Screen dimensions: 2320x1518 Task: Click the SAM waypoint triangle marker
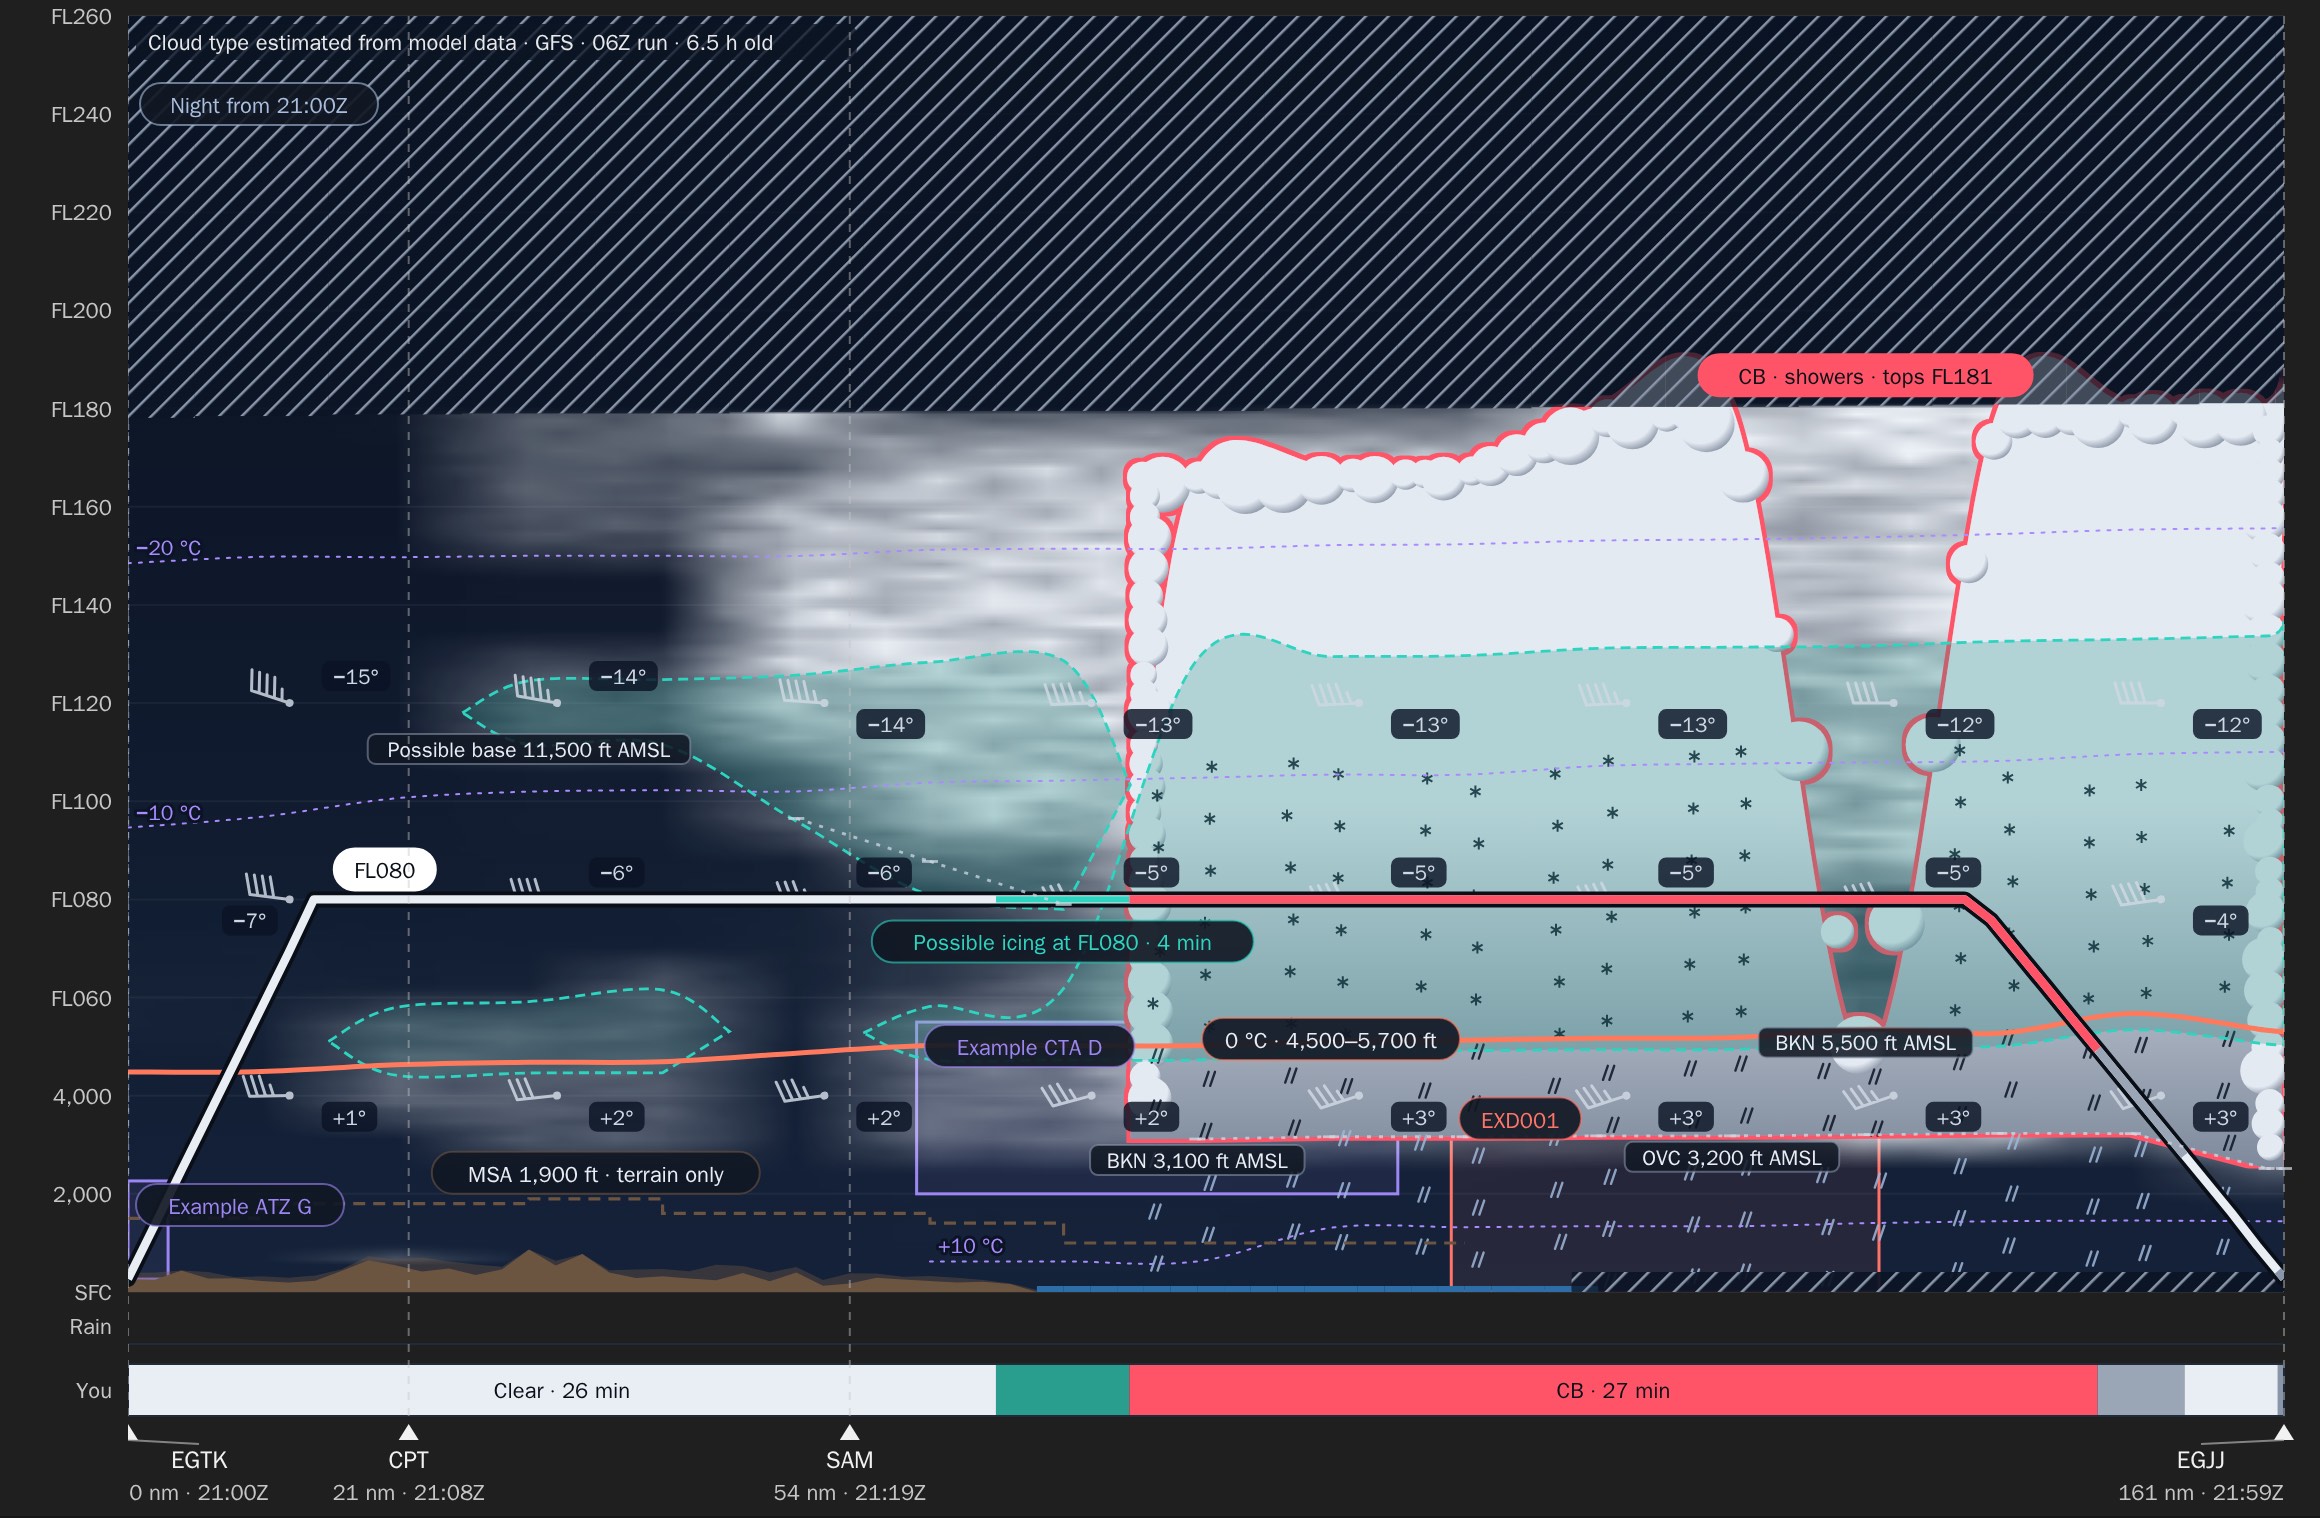849,1432
